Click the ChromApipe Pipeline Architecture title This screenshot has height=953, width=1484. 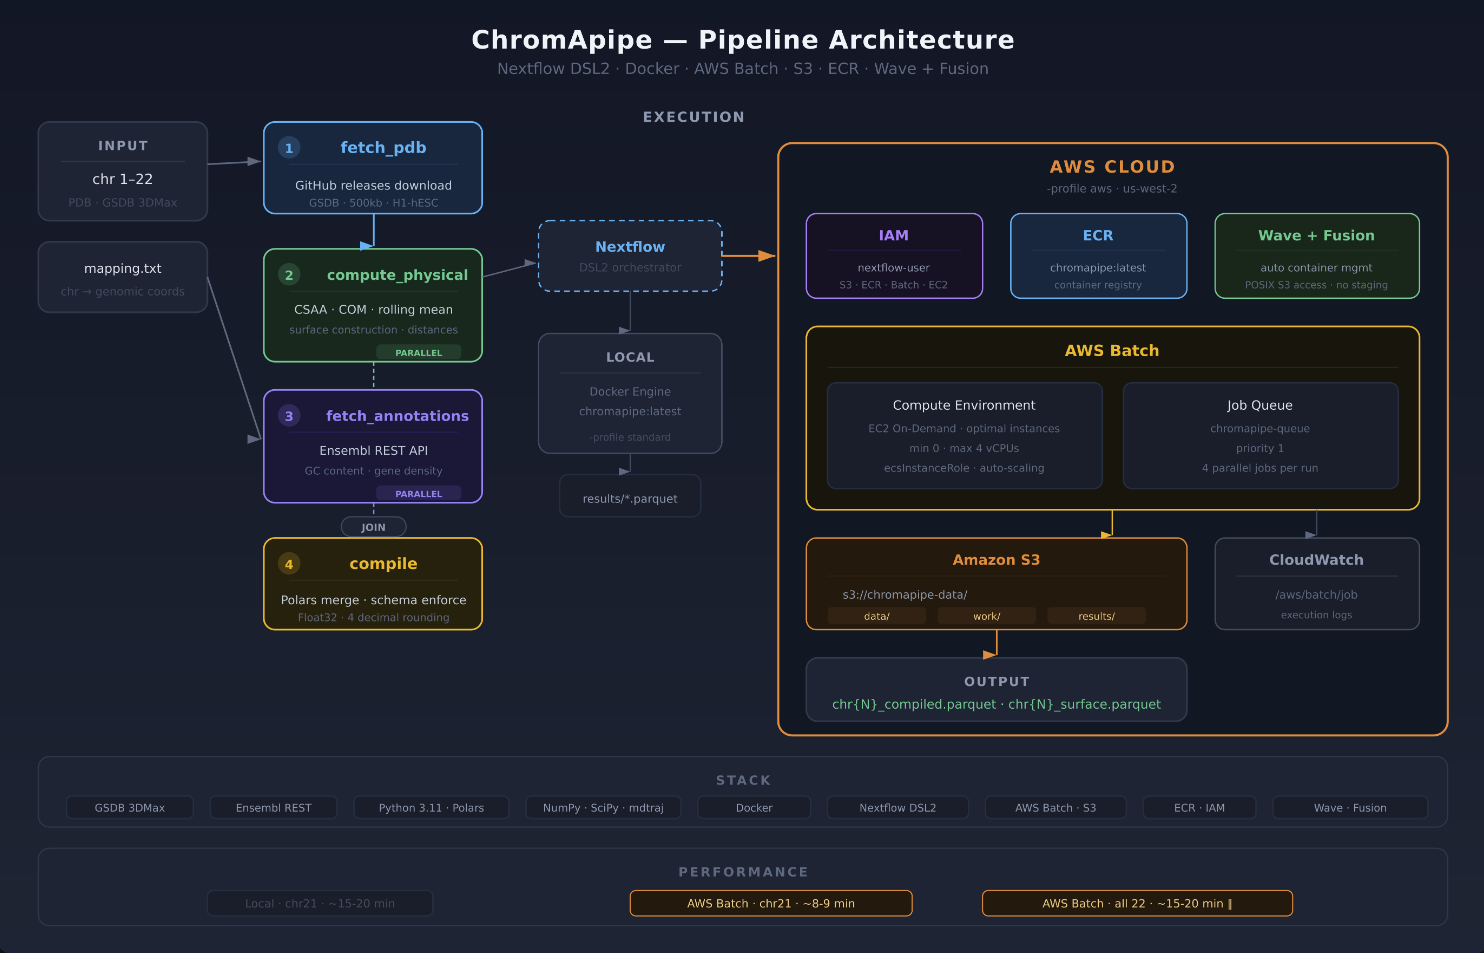743,40
